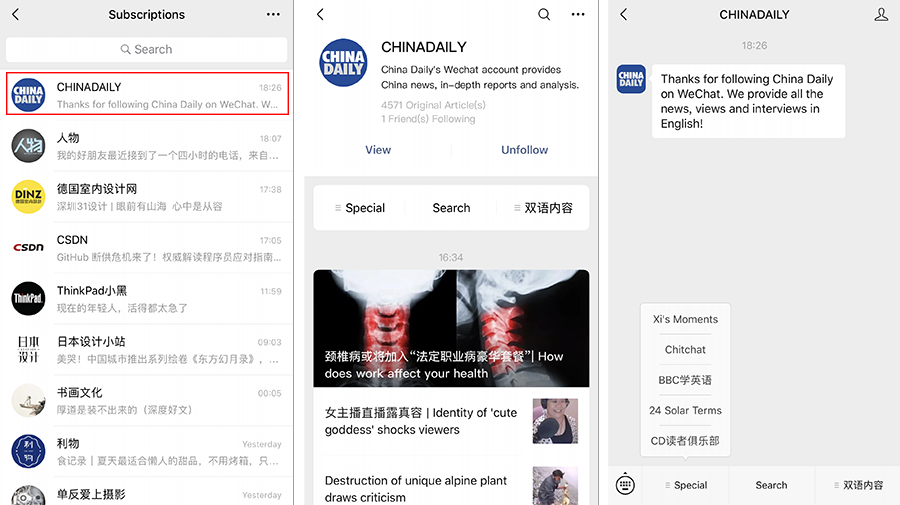The image size is (900, 505).
Task: Select Xi's Moments from popup menu
Action: click(685, 319)
